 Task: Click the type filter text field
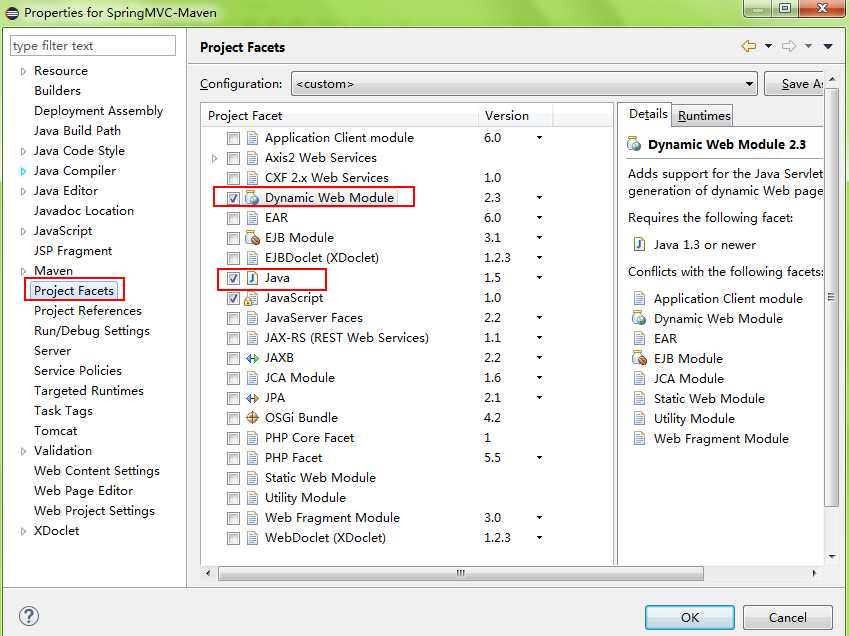pos(93,45)
